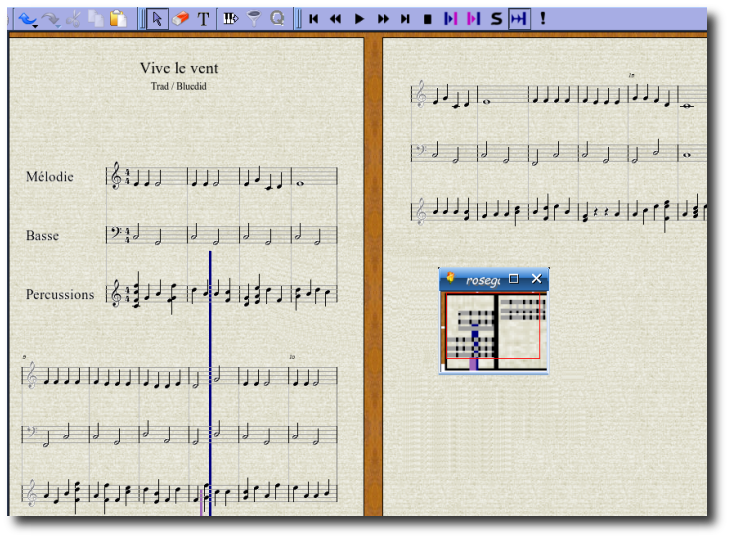Click the Undo arrow icon
The height and width of the screenshot is (539, 730).
pos(27,18)
